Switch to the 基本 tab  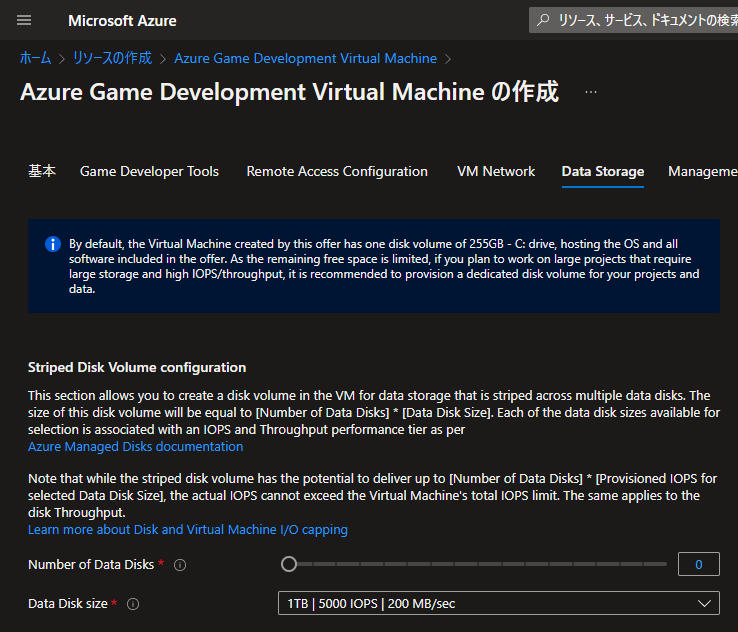(x=42, y=171)
